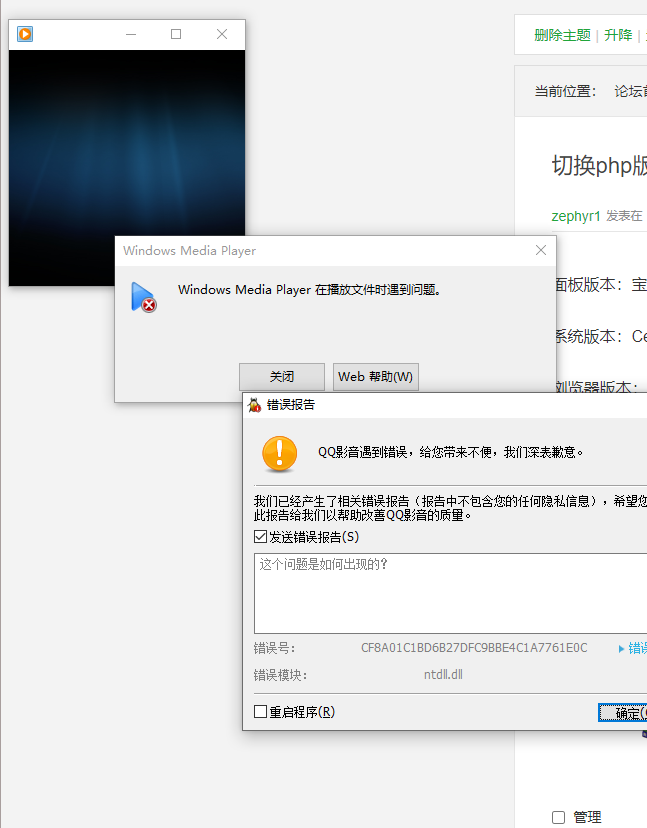Click the QQ影音遇到错误 apology message

pos(450,453)
